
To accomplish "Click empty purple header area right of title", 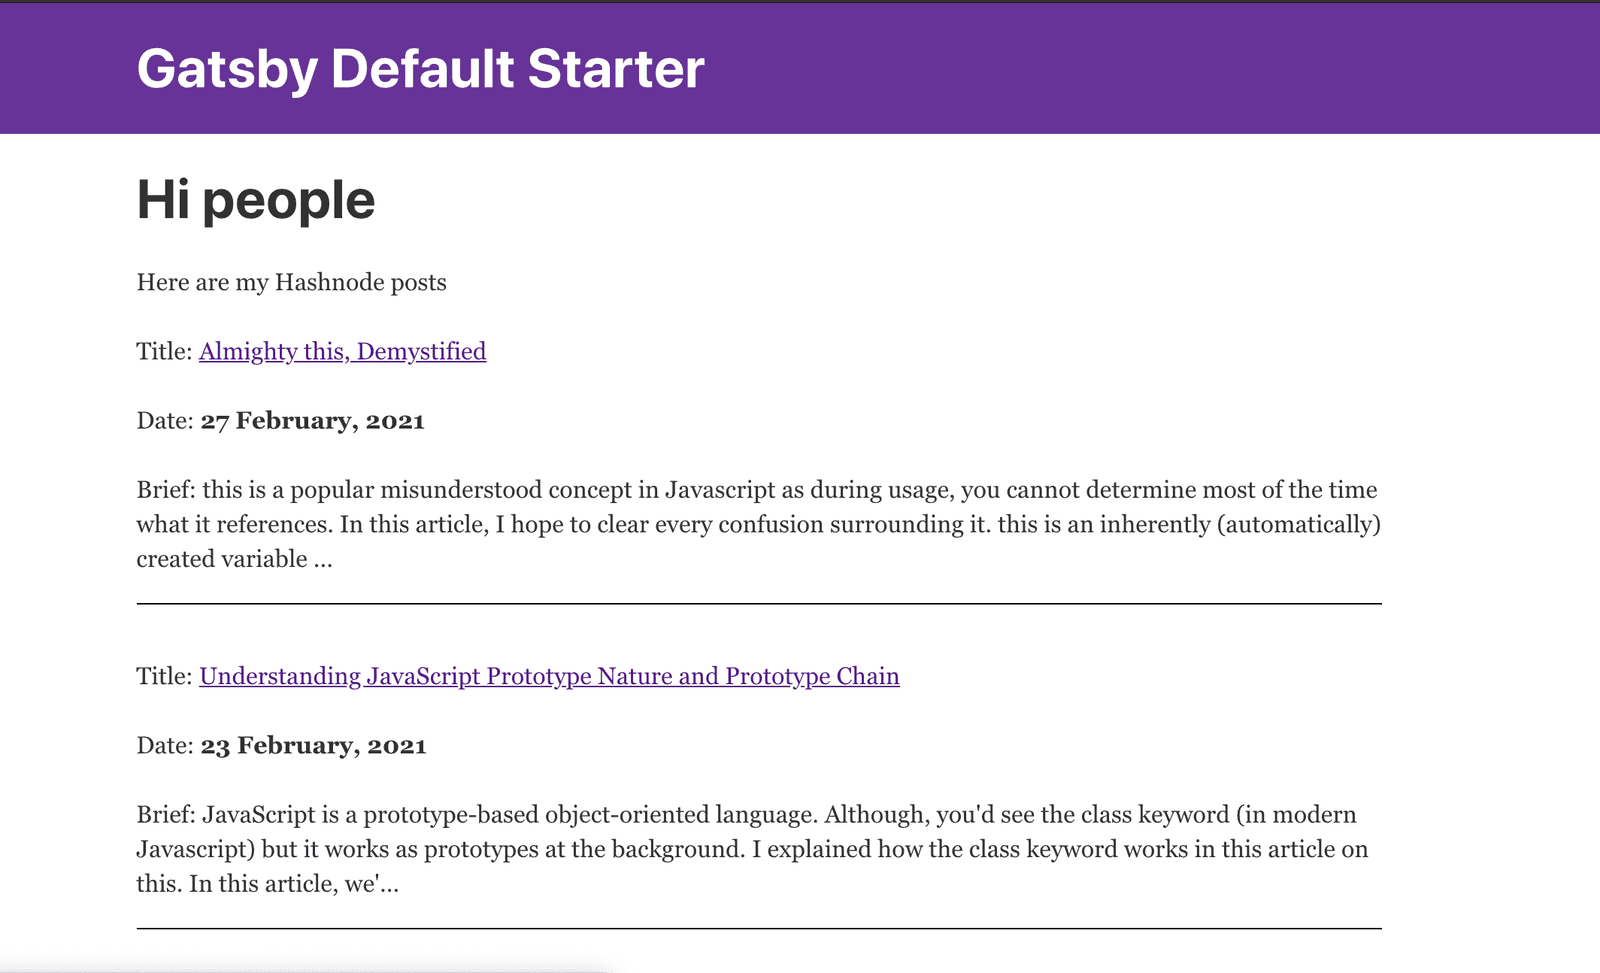I will (1150, 69).
